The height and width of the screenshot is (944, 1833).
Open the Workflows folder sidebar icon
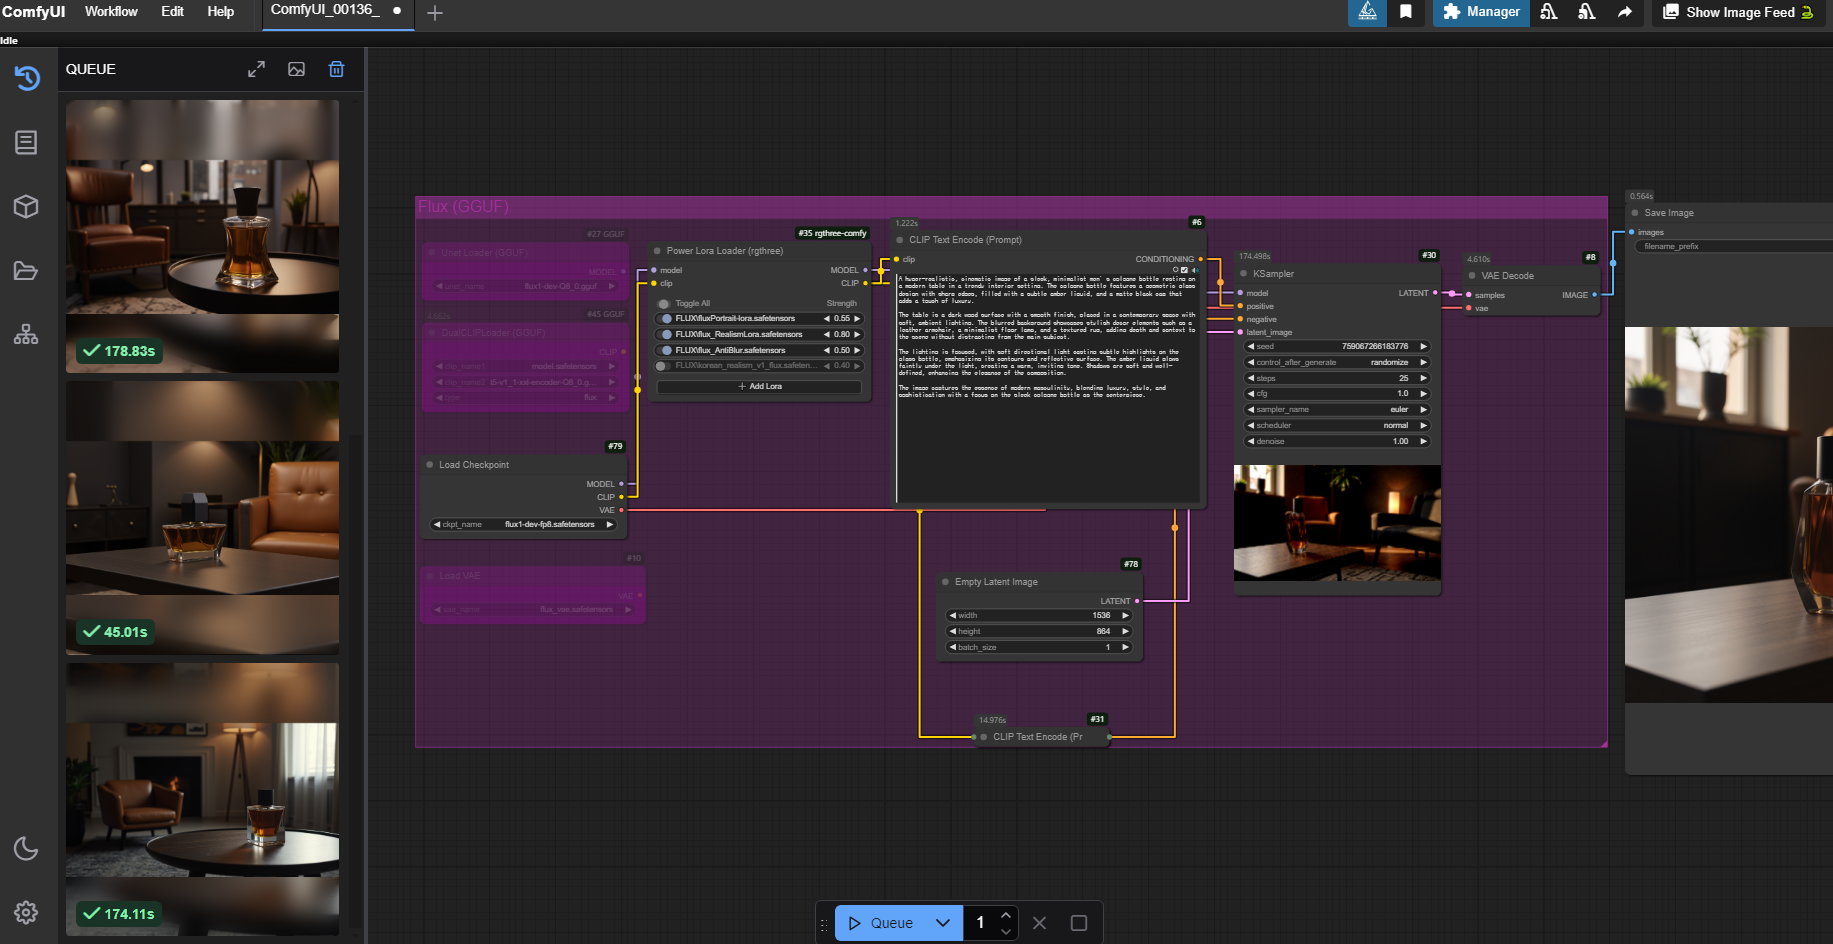coord(26,271)
